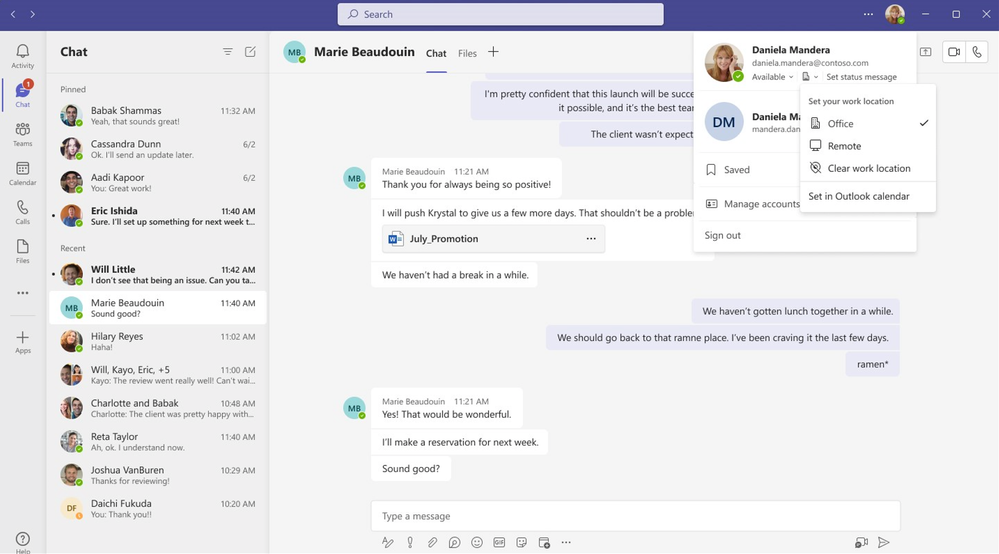The width and height of the screenshot is (999, 554).
Task: Click Set in Outlook calendar
Action: click(859, 196)
